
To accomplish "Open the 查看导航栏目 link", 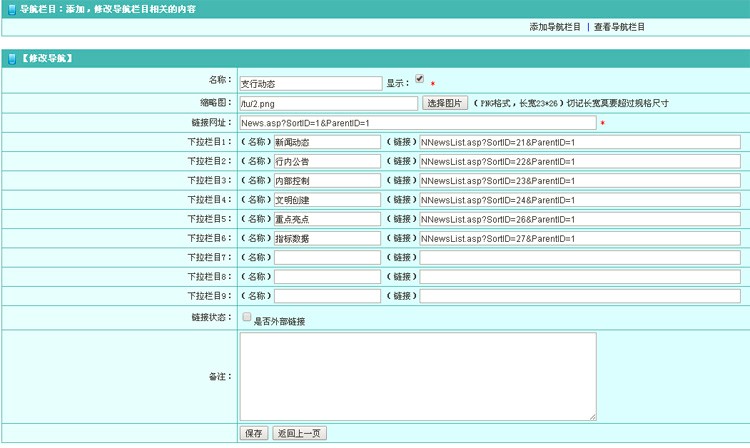I will click(620, 27).
